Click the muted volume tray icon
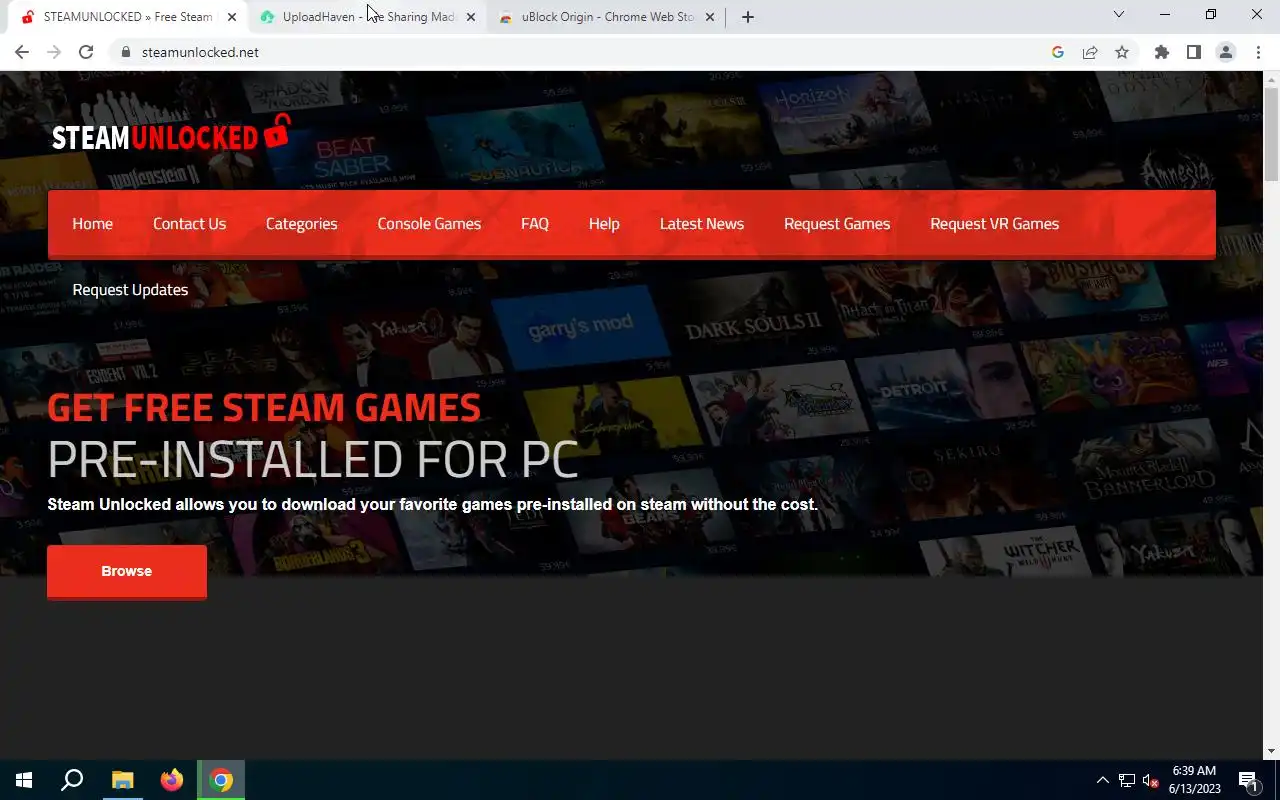Viewport: 1280px width, 800px height. point(1151,780)
